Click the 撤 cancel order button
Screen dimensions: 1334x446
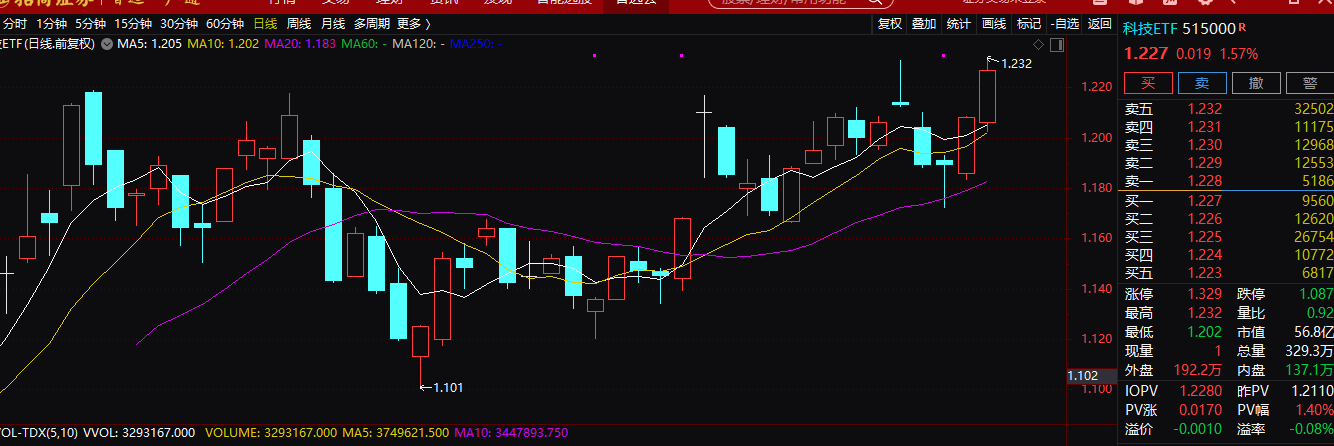(x=1254, y=83)
